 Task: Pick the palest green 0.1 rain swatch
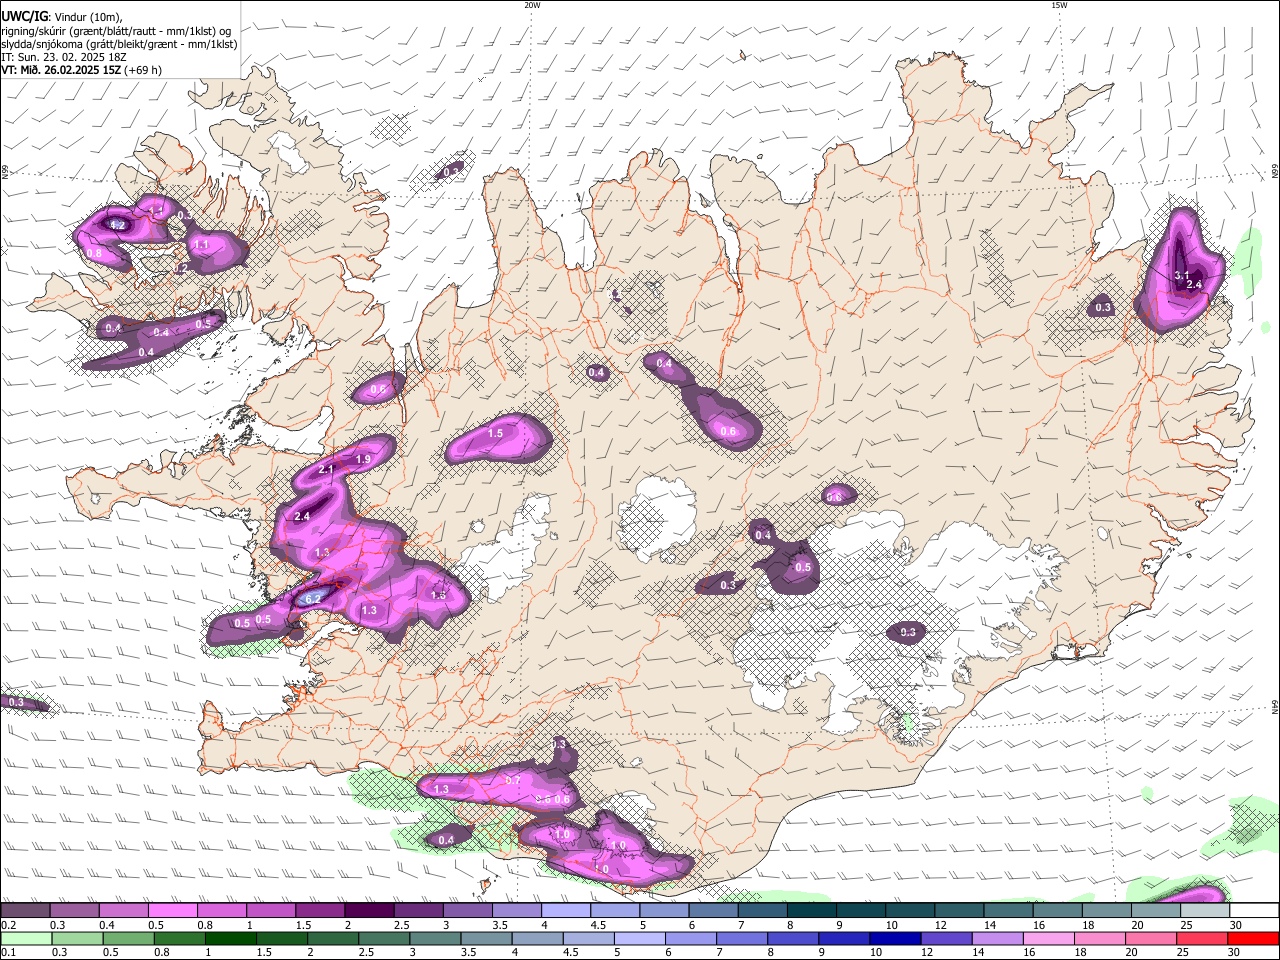click(25, 939)
